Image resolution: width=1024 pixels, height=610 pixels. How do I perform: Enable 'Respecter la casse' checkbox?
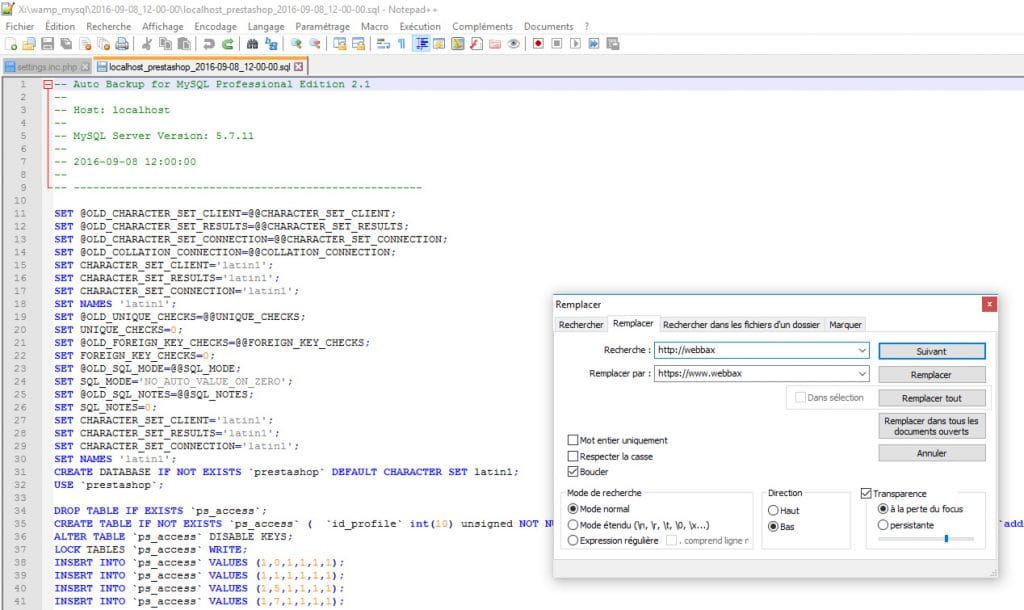pyautogui.click(x=573, y=456)
